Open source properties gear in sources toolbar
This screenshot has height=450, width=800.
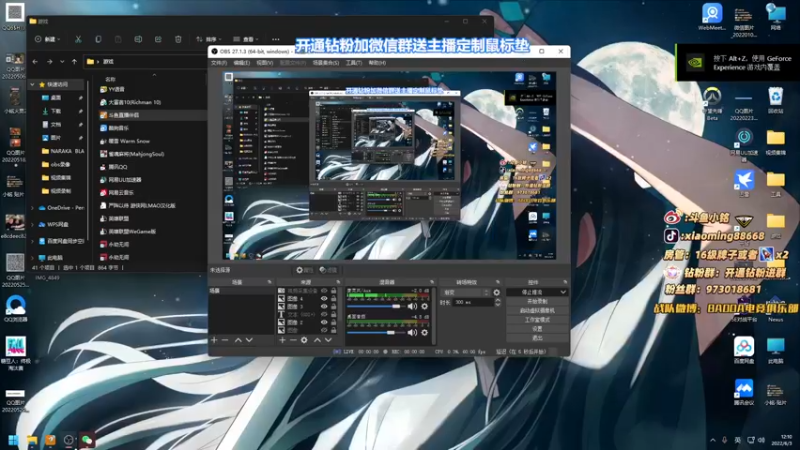pyautogui.click(x=304, y=340)
